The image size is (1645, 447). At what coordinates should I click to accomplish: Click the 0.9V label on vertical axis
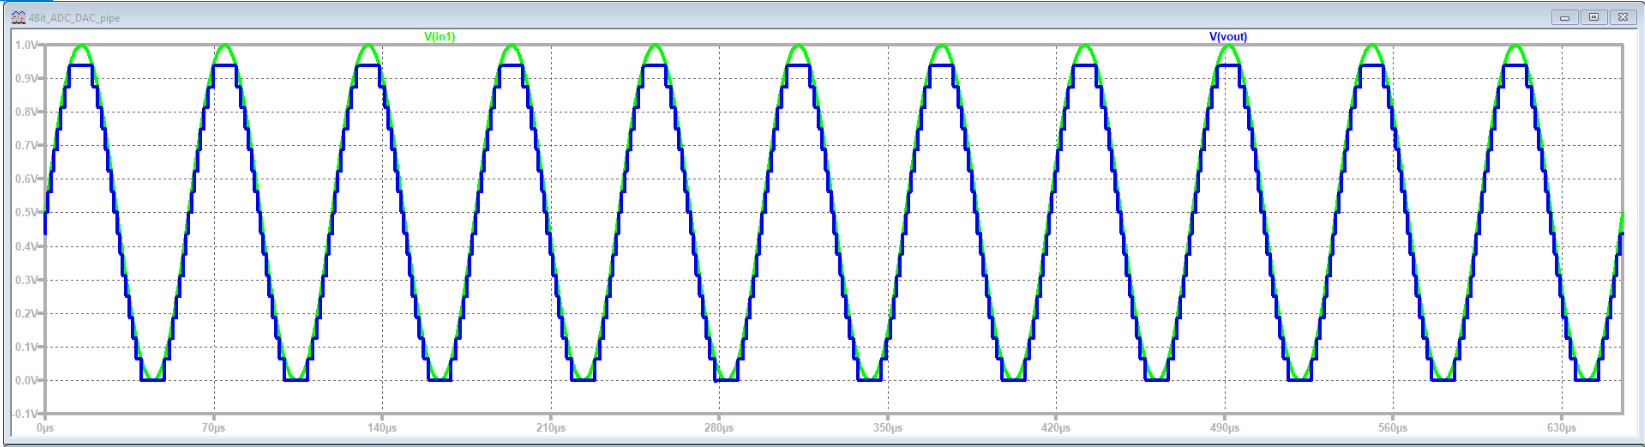[26, 79]
